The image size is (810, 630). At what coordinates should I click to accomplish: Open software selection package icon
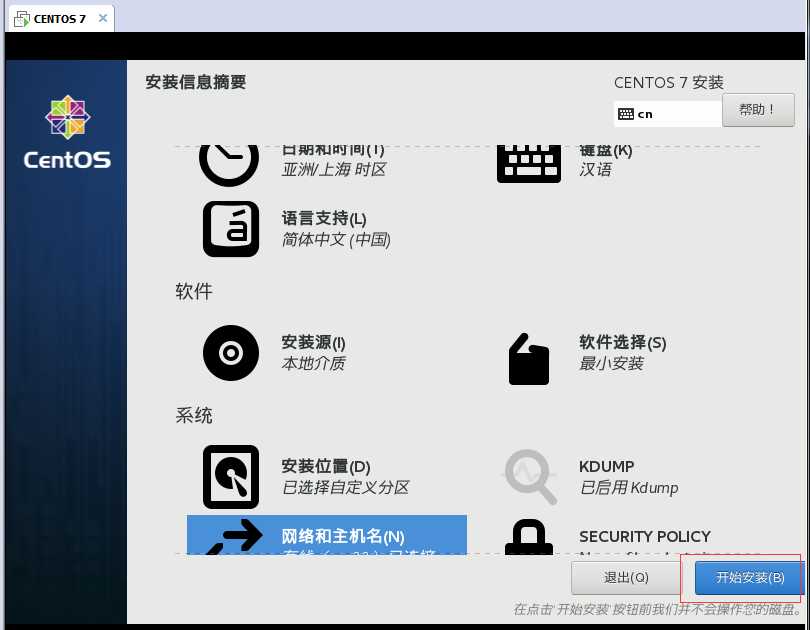tap(529, 359)
